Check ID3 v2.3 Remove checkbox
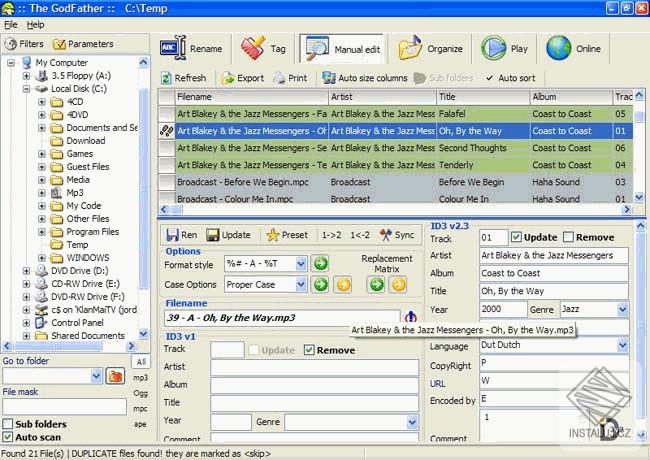This screenshot has width=650, height=460. click(x=568, y=237)
